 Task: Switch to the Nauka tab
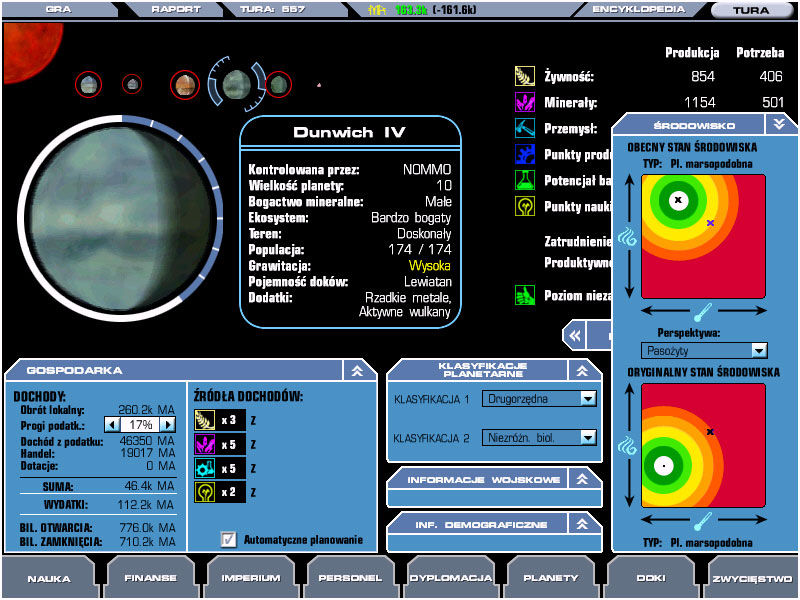[49, 578]
